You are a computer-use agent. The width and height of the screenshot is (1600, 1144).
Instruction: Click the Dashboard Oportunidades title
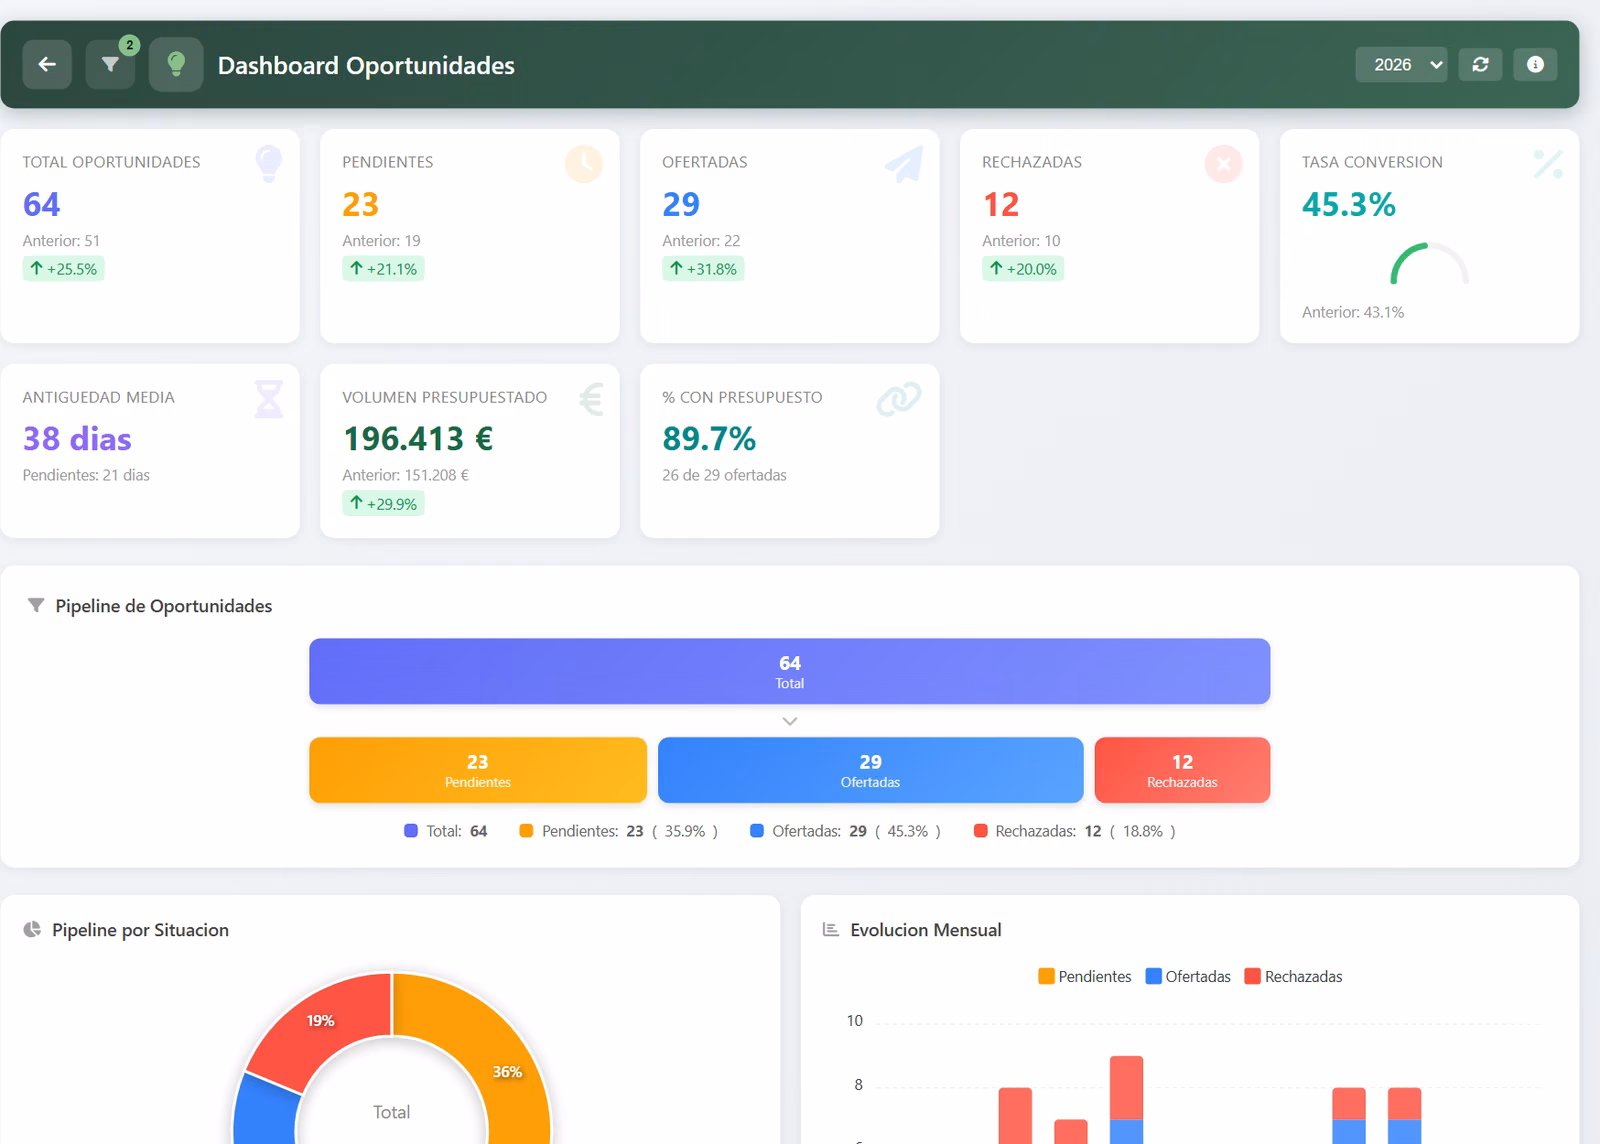coord(366,66)
